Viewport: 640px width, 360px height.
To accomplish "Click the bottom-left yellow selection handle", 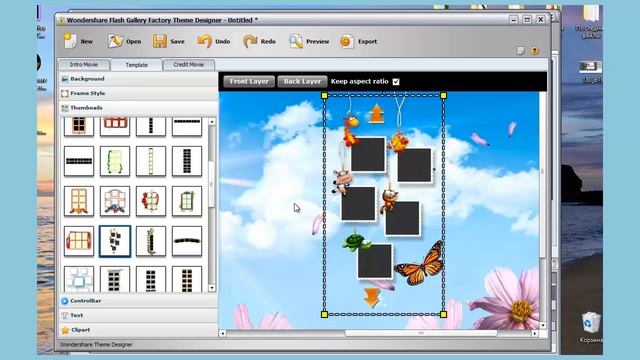I will tap(324, 314).
